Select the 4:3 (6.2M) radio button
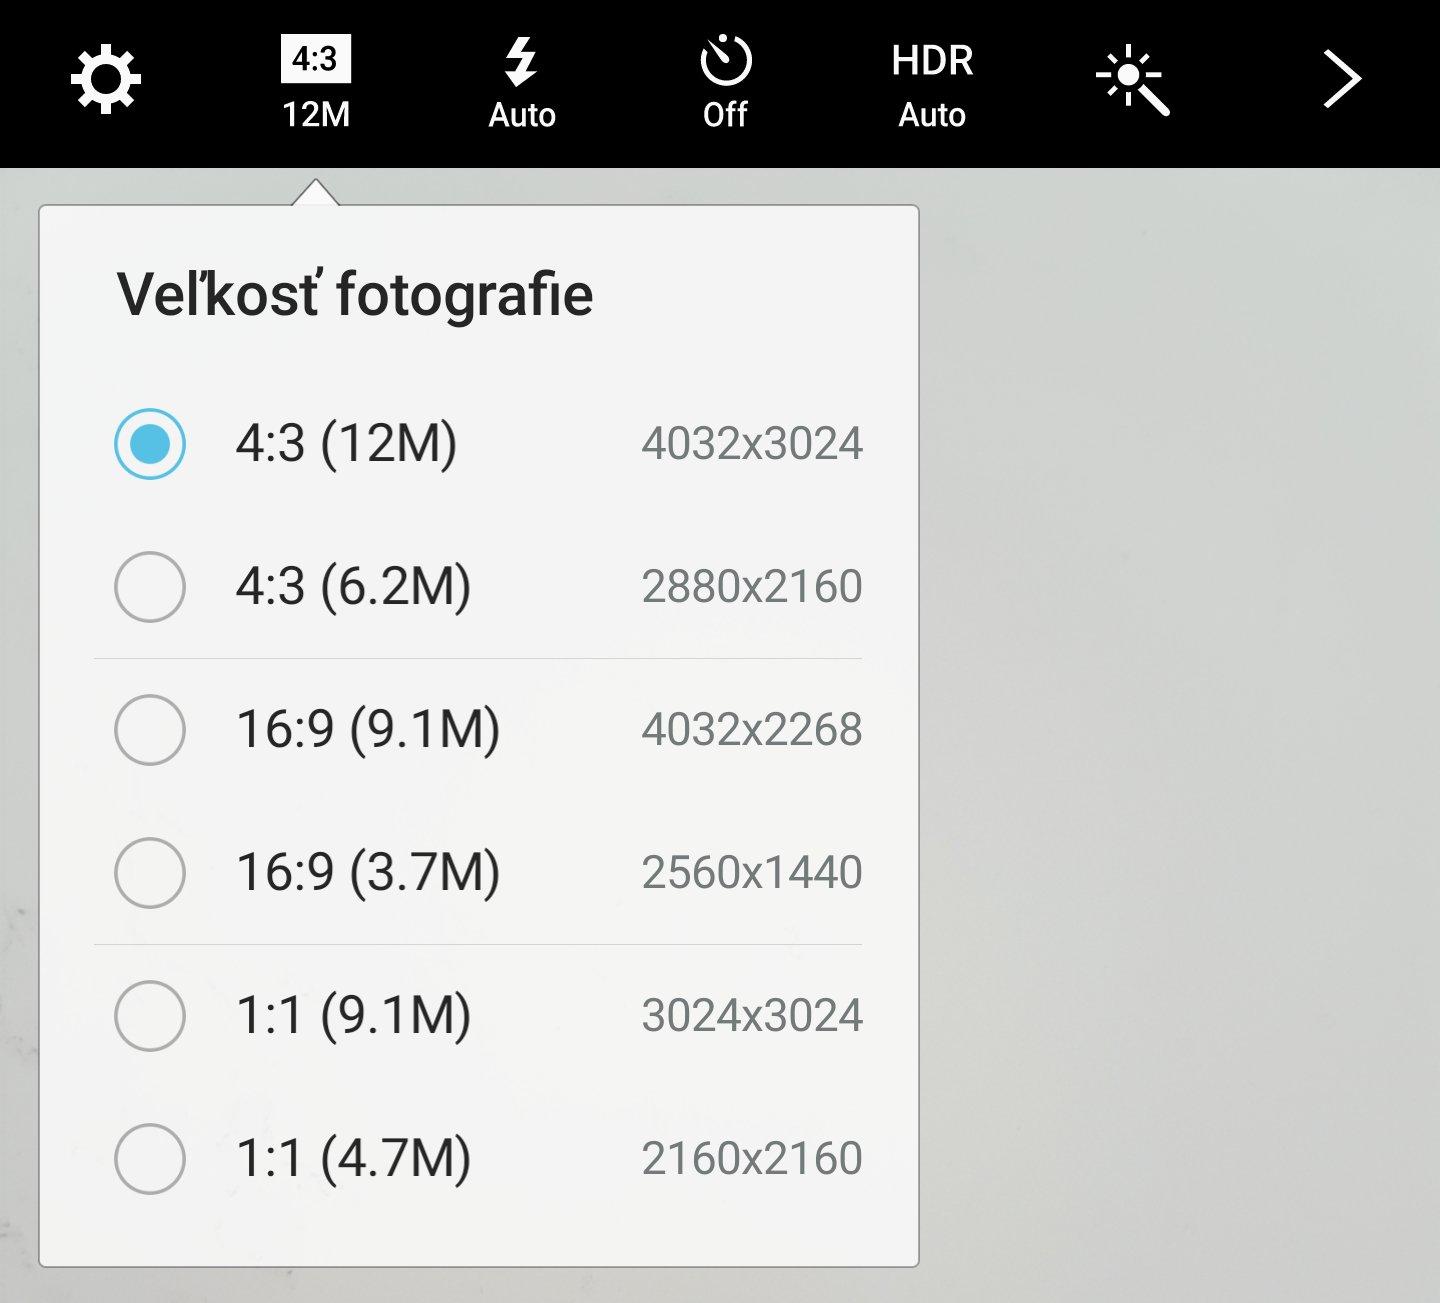Image resolution: width=1440 pixels, height=1303 pixels. pos(150,586)
